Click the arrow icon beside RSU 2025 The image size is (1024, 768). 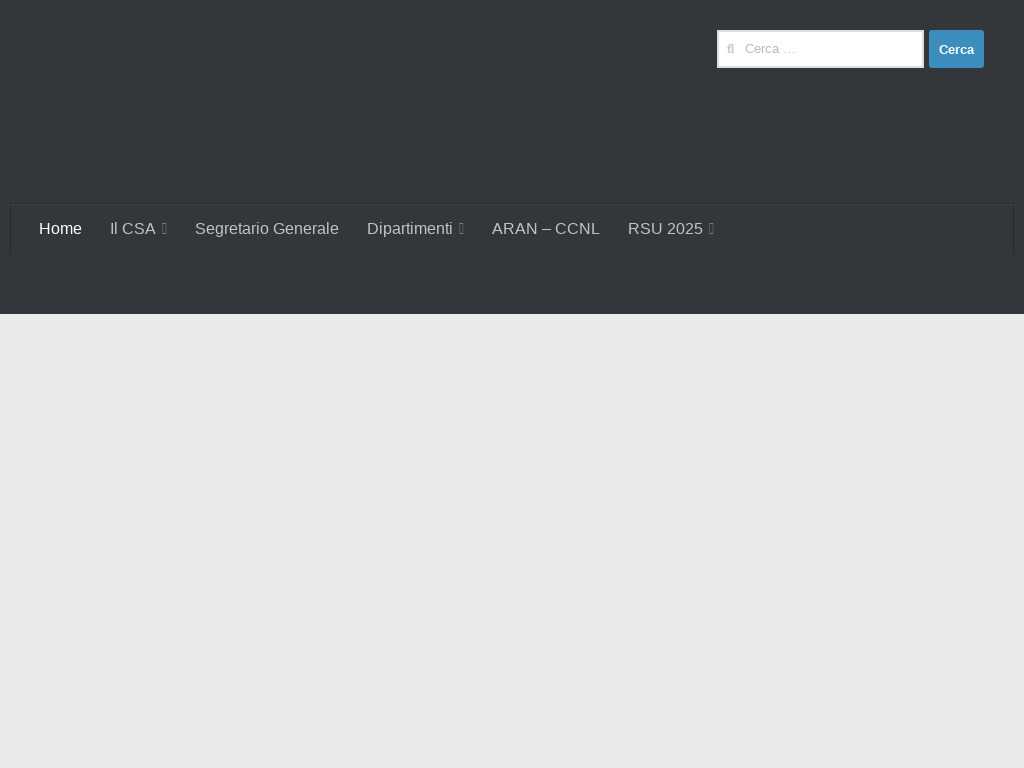pyautogui.click(x=711, y=229)
